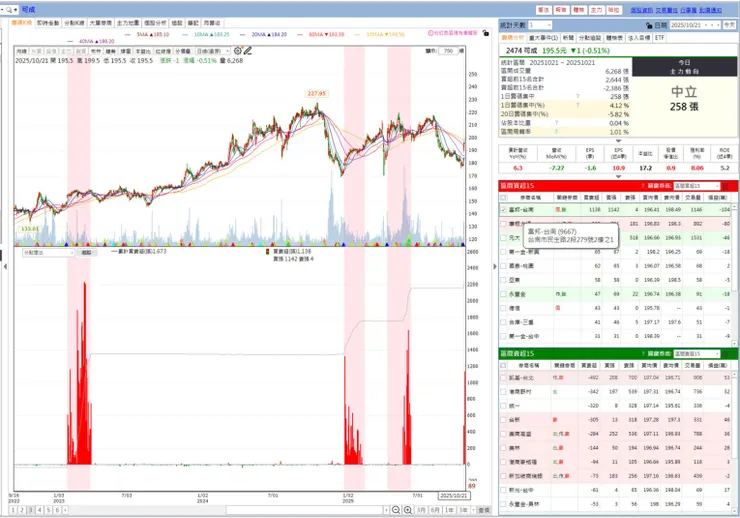
Task: Tick the select-all checkbox in 區間買超15 table
Action: (504, 198)
